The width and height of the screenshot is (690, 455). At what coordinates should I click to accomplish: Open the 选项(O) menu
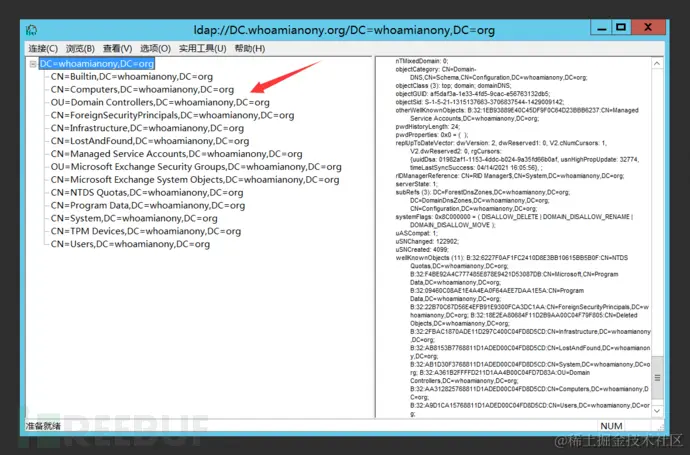pos(155,48)
